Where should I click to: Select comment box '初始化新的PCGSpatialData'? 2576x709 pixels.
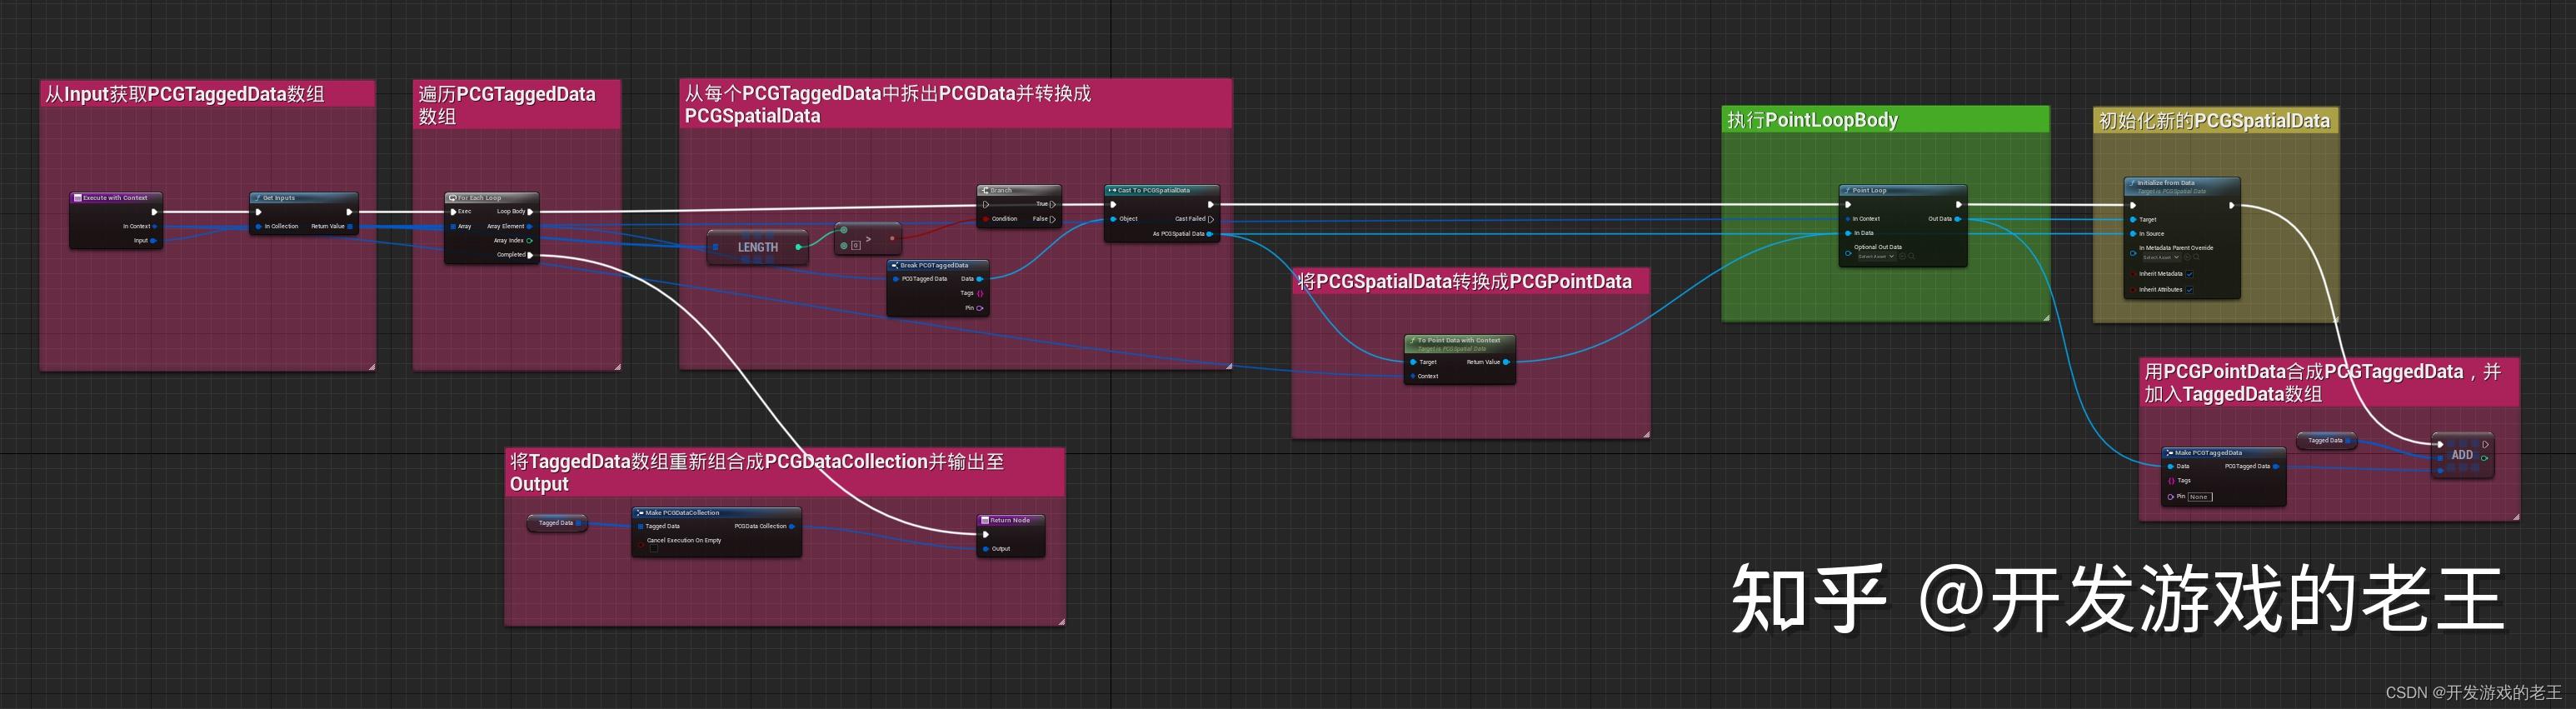tap(2215, 121)
